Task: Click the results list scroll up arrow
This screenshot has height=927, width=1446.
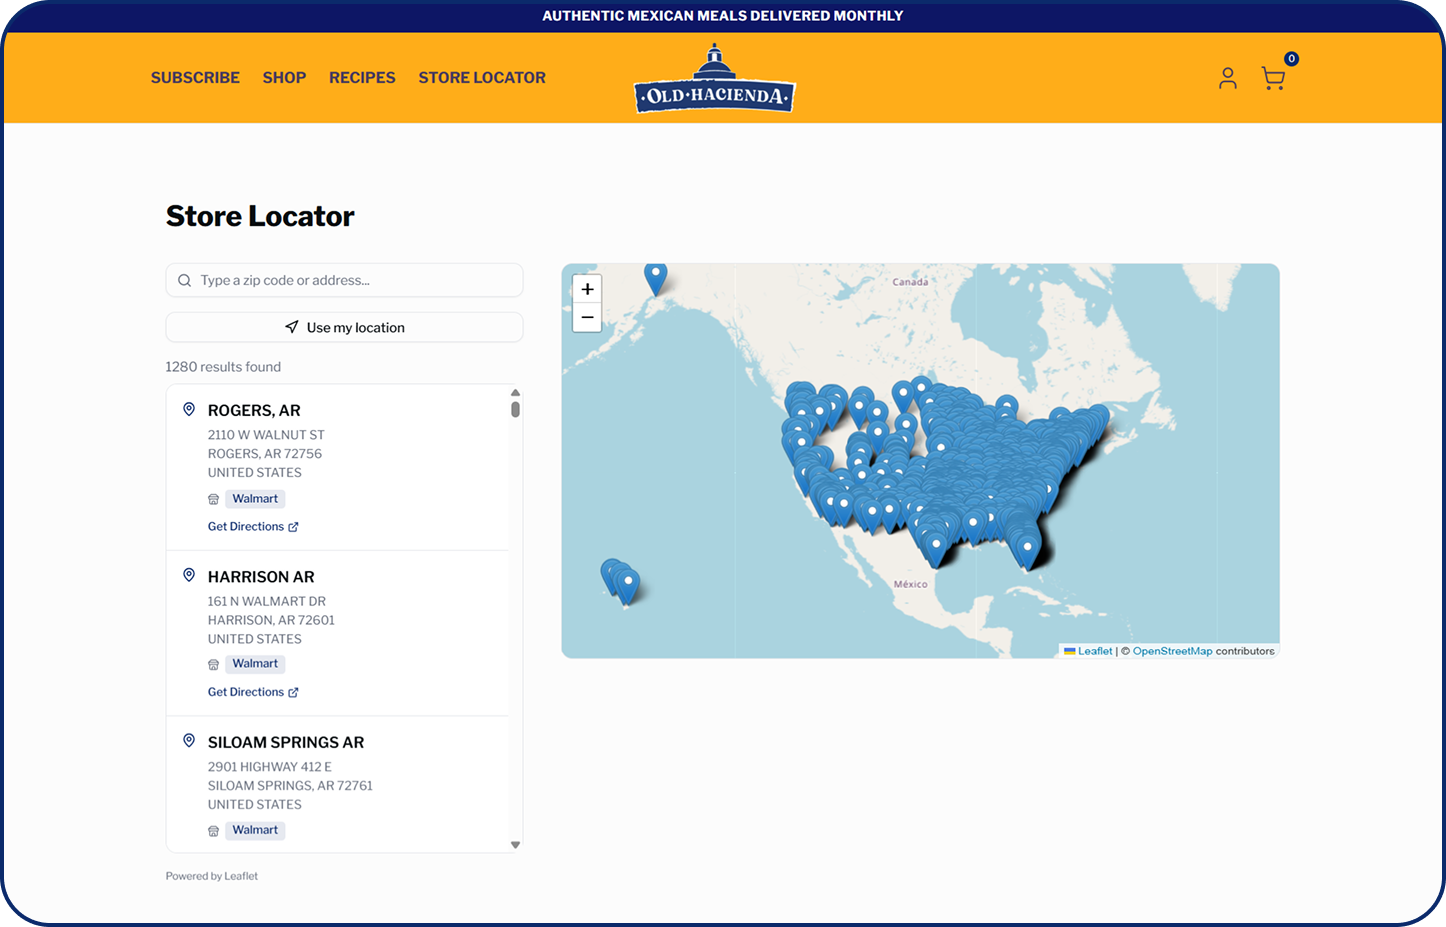Action: tap(515, 393)
